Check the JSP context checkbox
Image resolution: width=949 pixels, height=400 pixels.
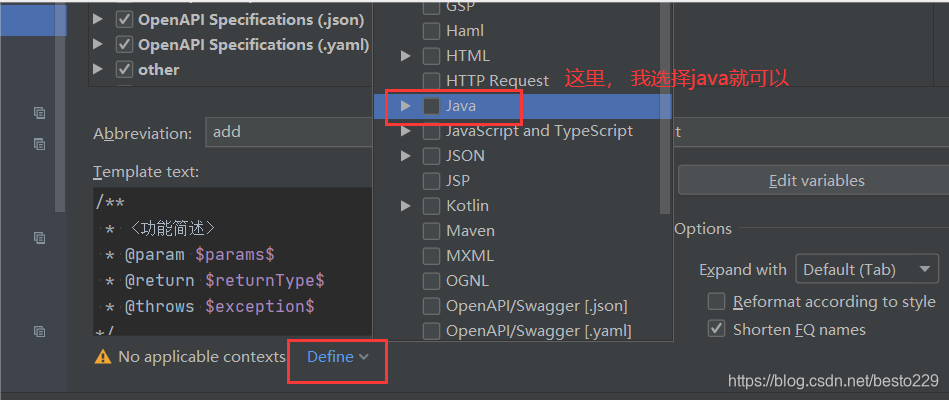(431, 181)
